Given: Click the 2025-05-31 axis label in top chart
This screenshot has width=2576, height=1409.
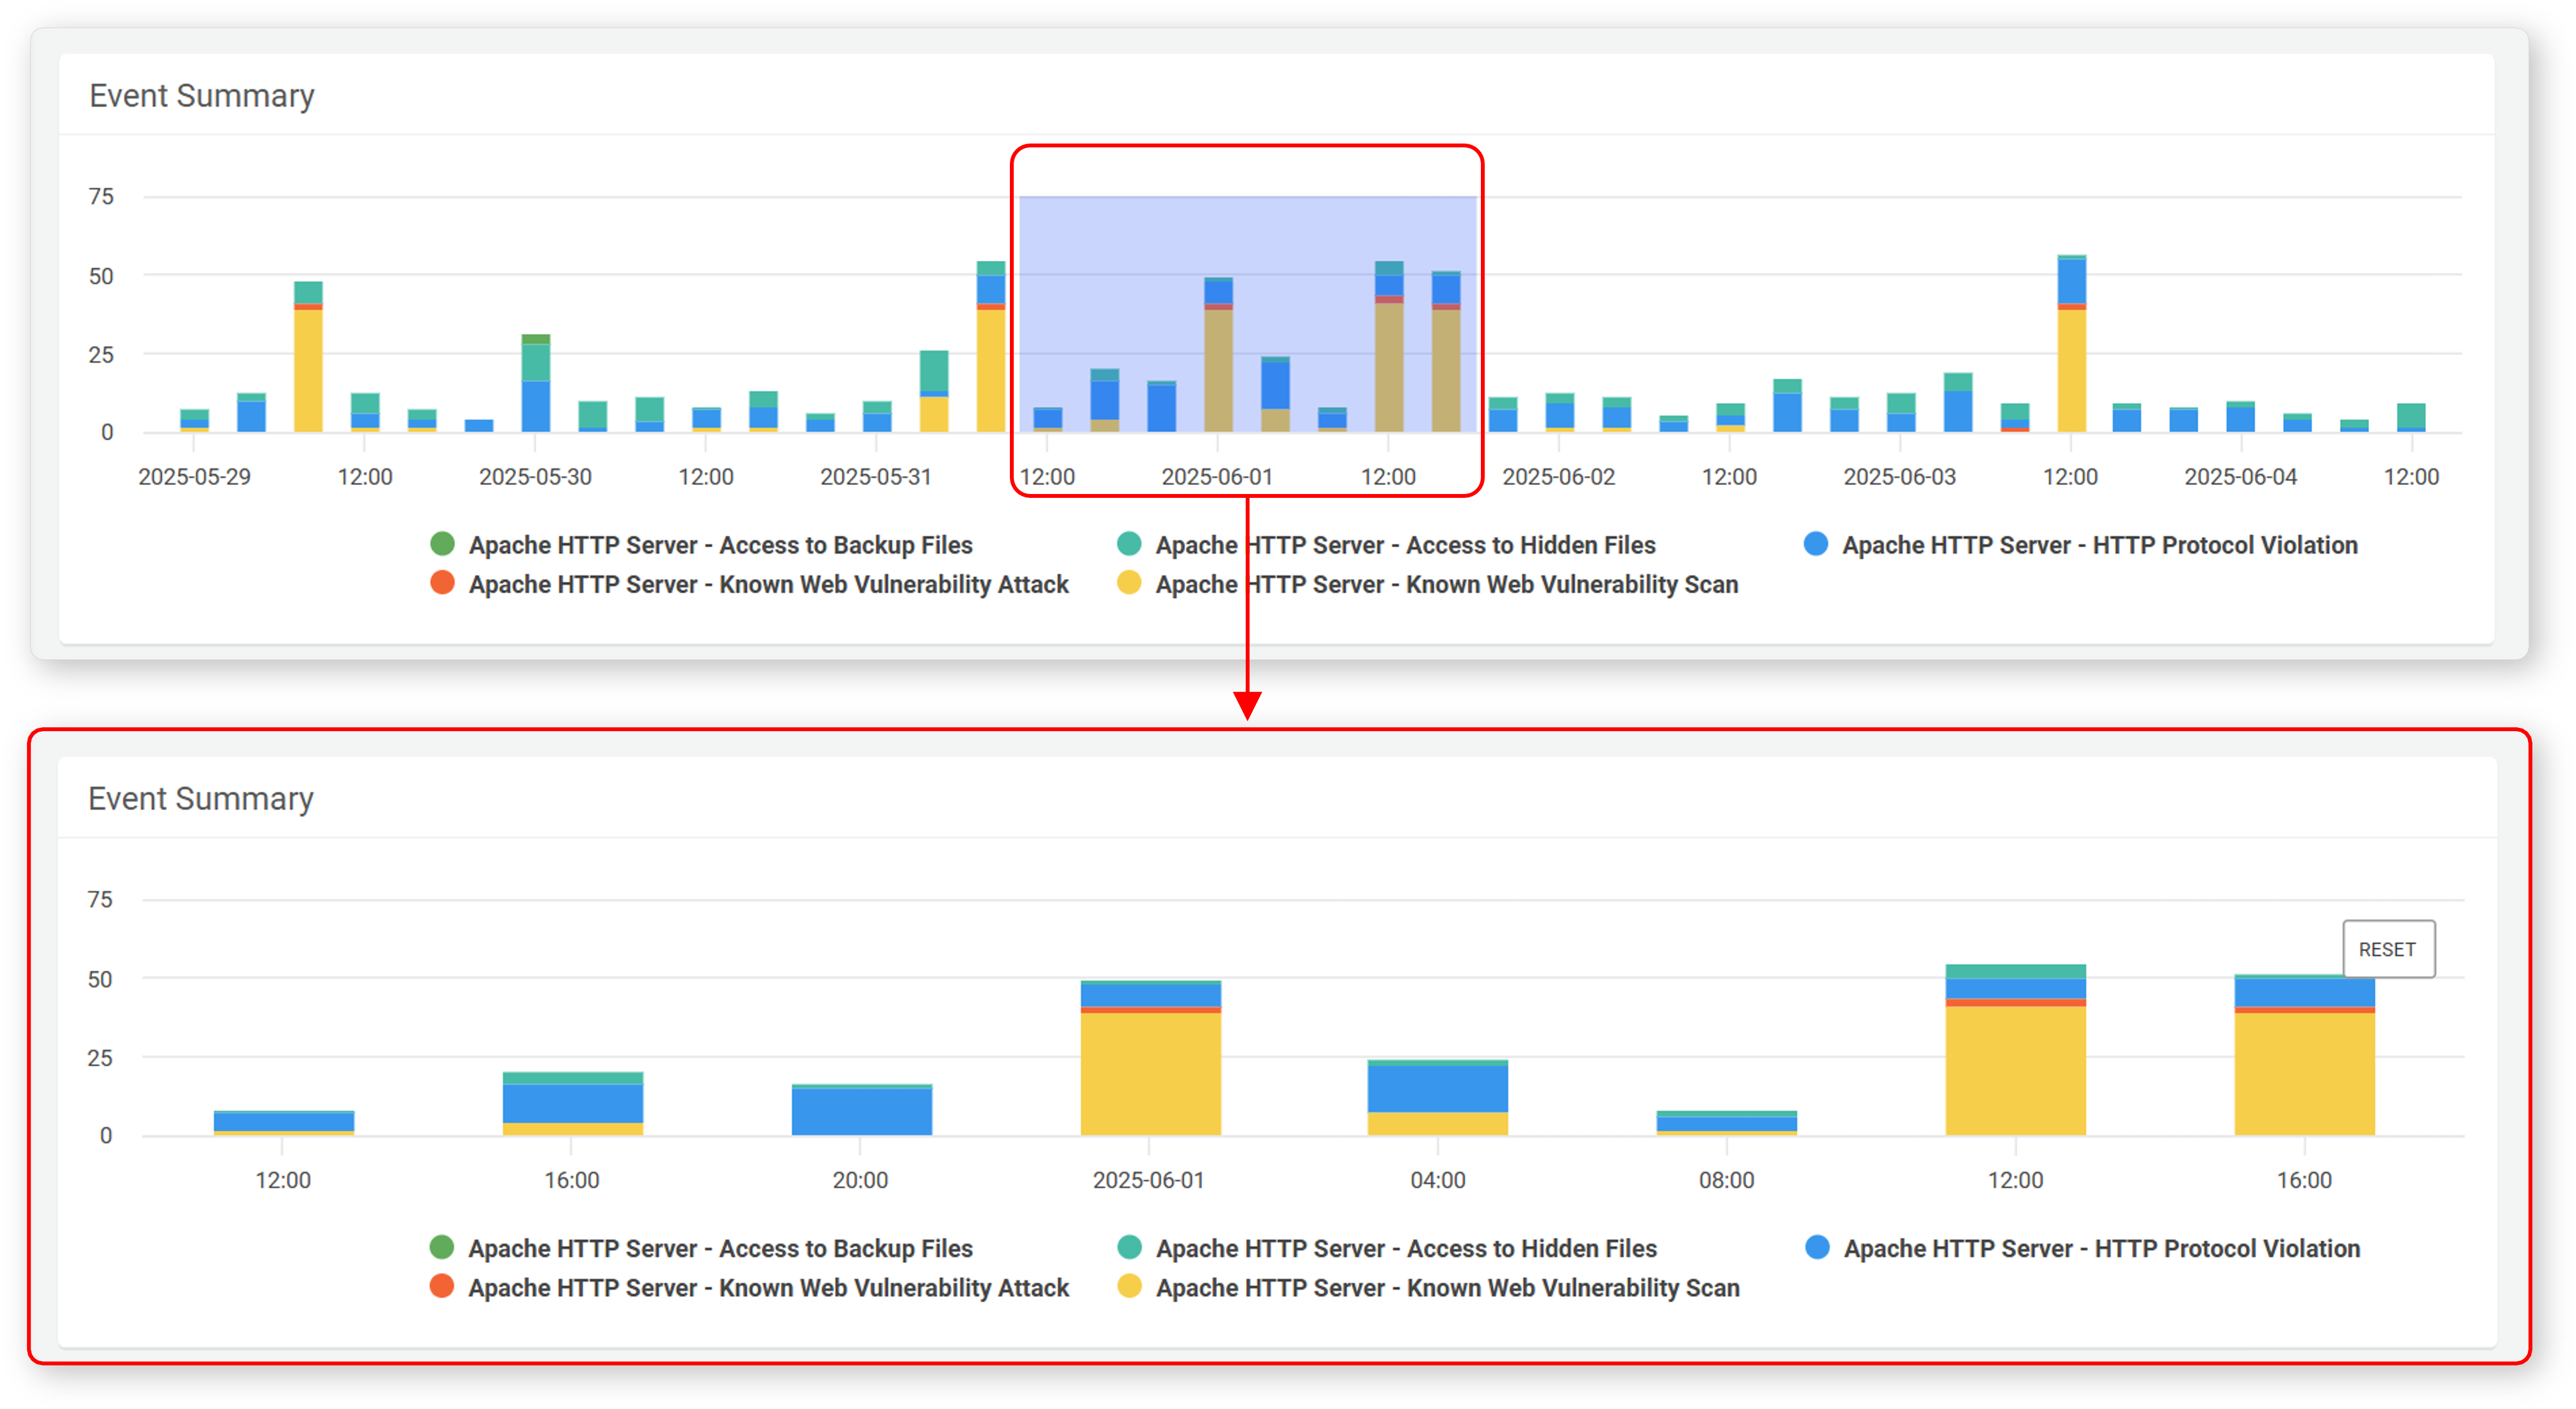Looking at the screenshot, I should 875,477.
